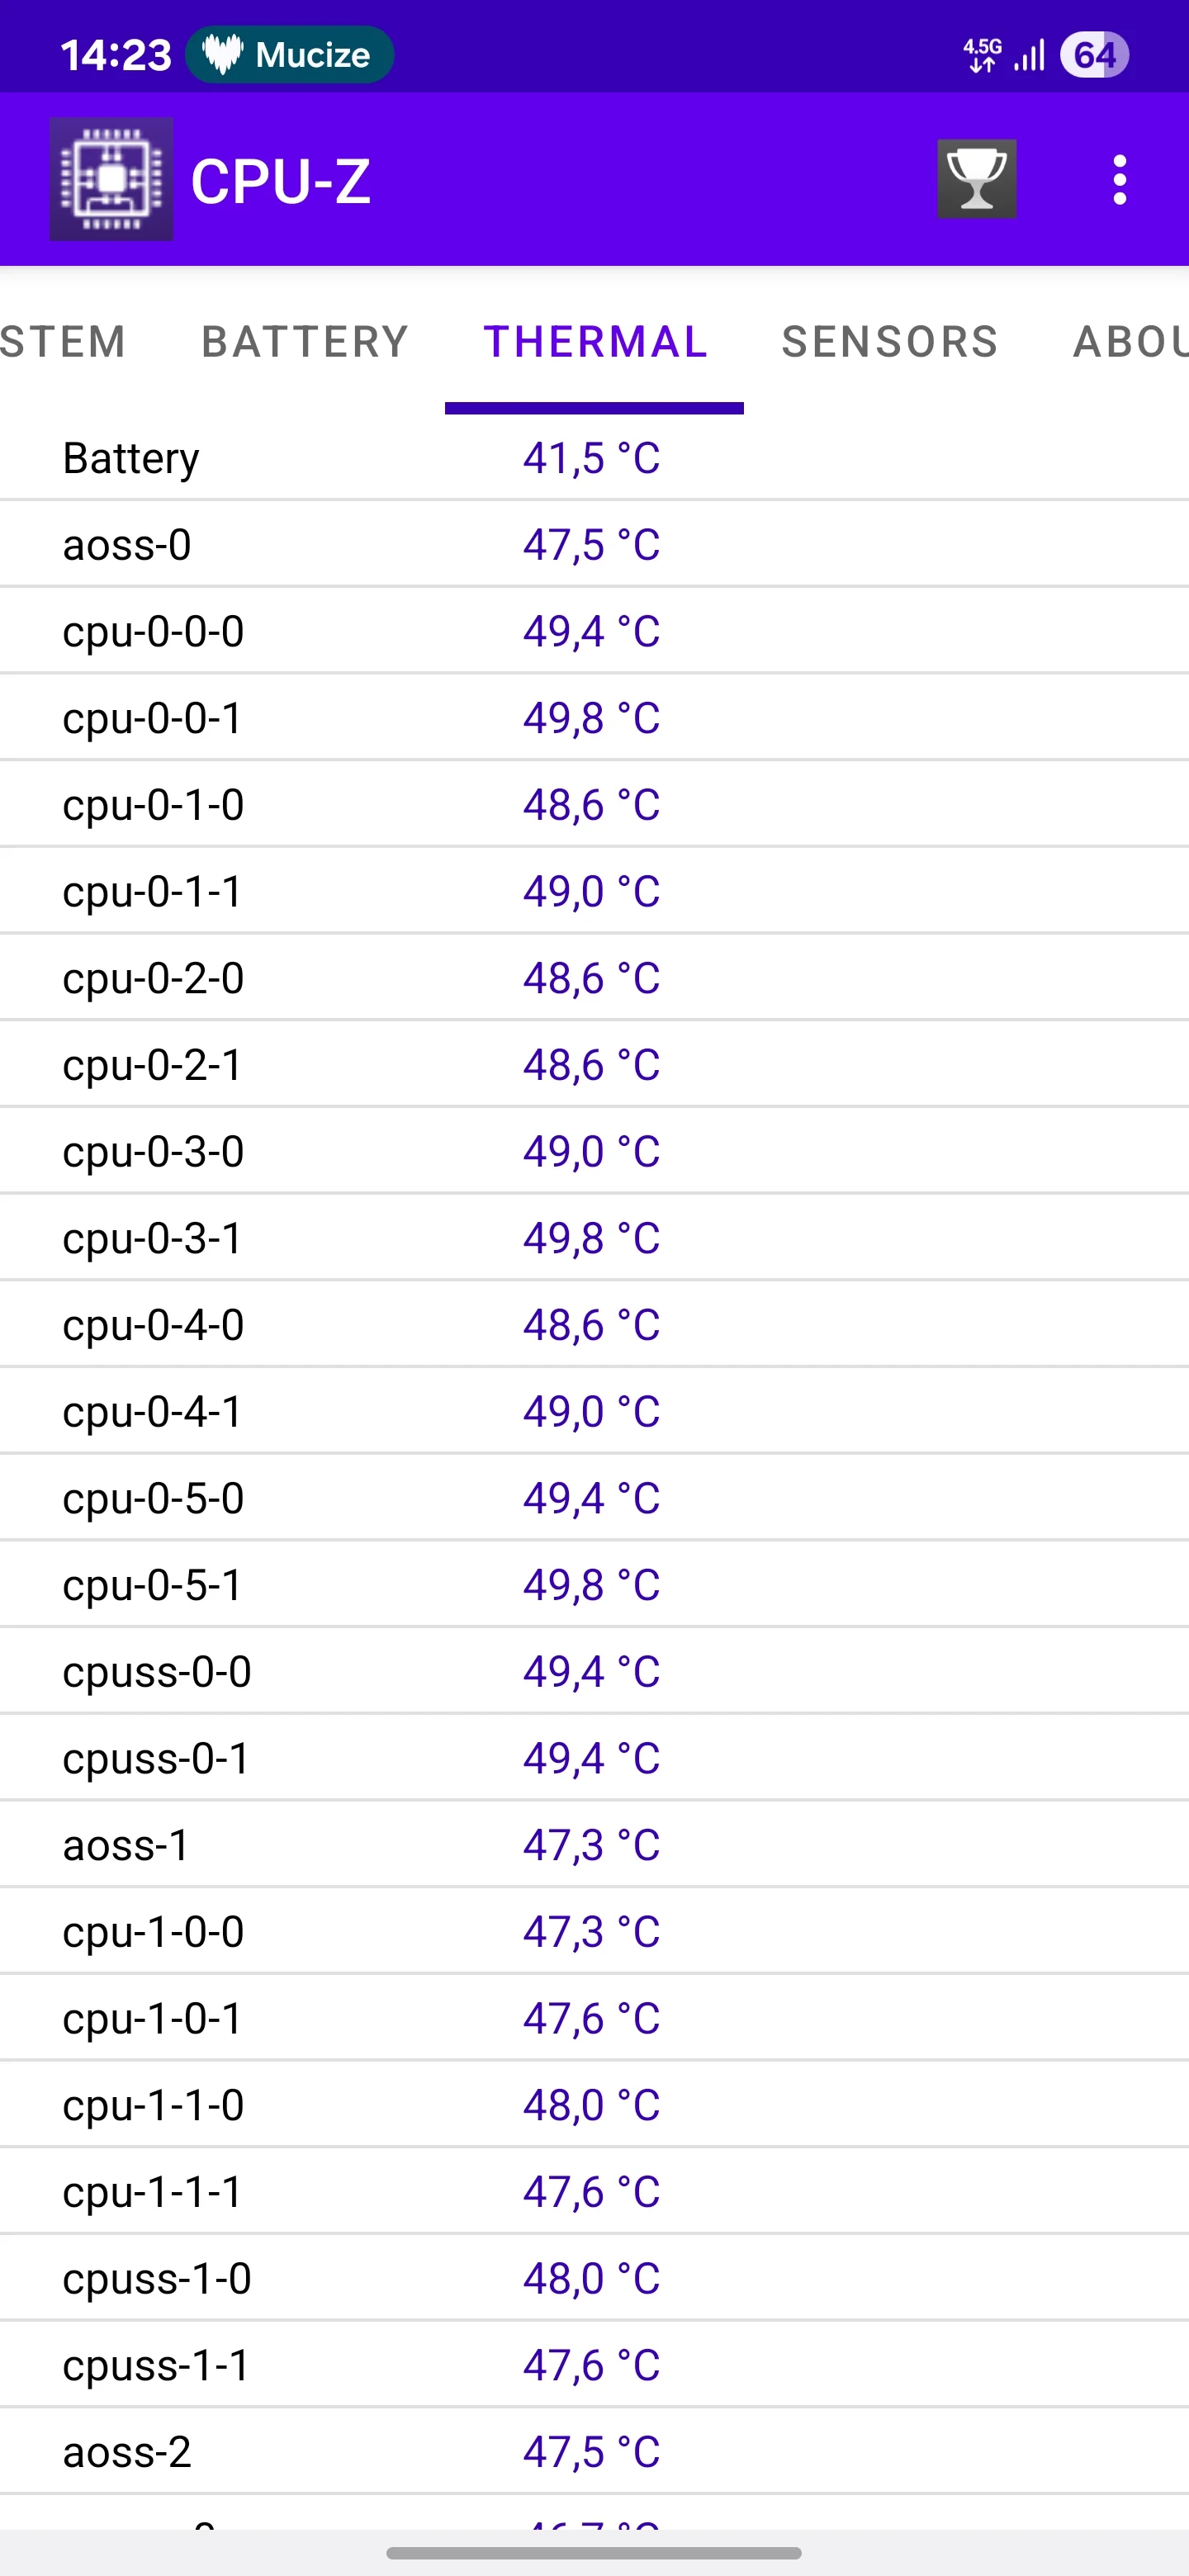1189x2576 pixels.
Task: Switch to the Sensors tab
Action: point(889,342)
